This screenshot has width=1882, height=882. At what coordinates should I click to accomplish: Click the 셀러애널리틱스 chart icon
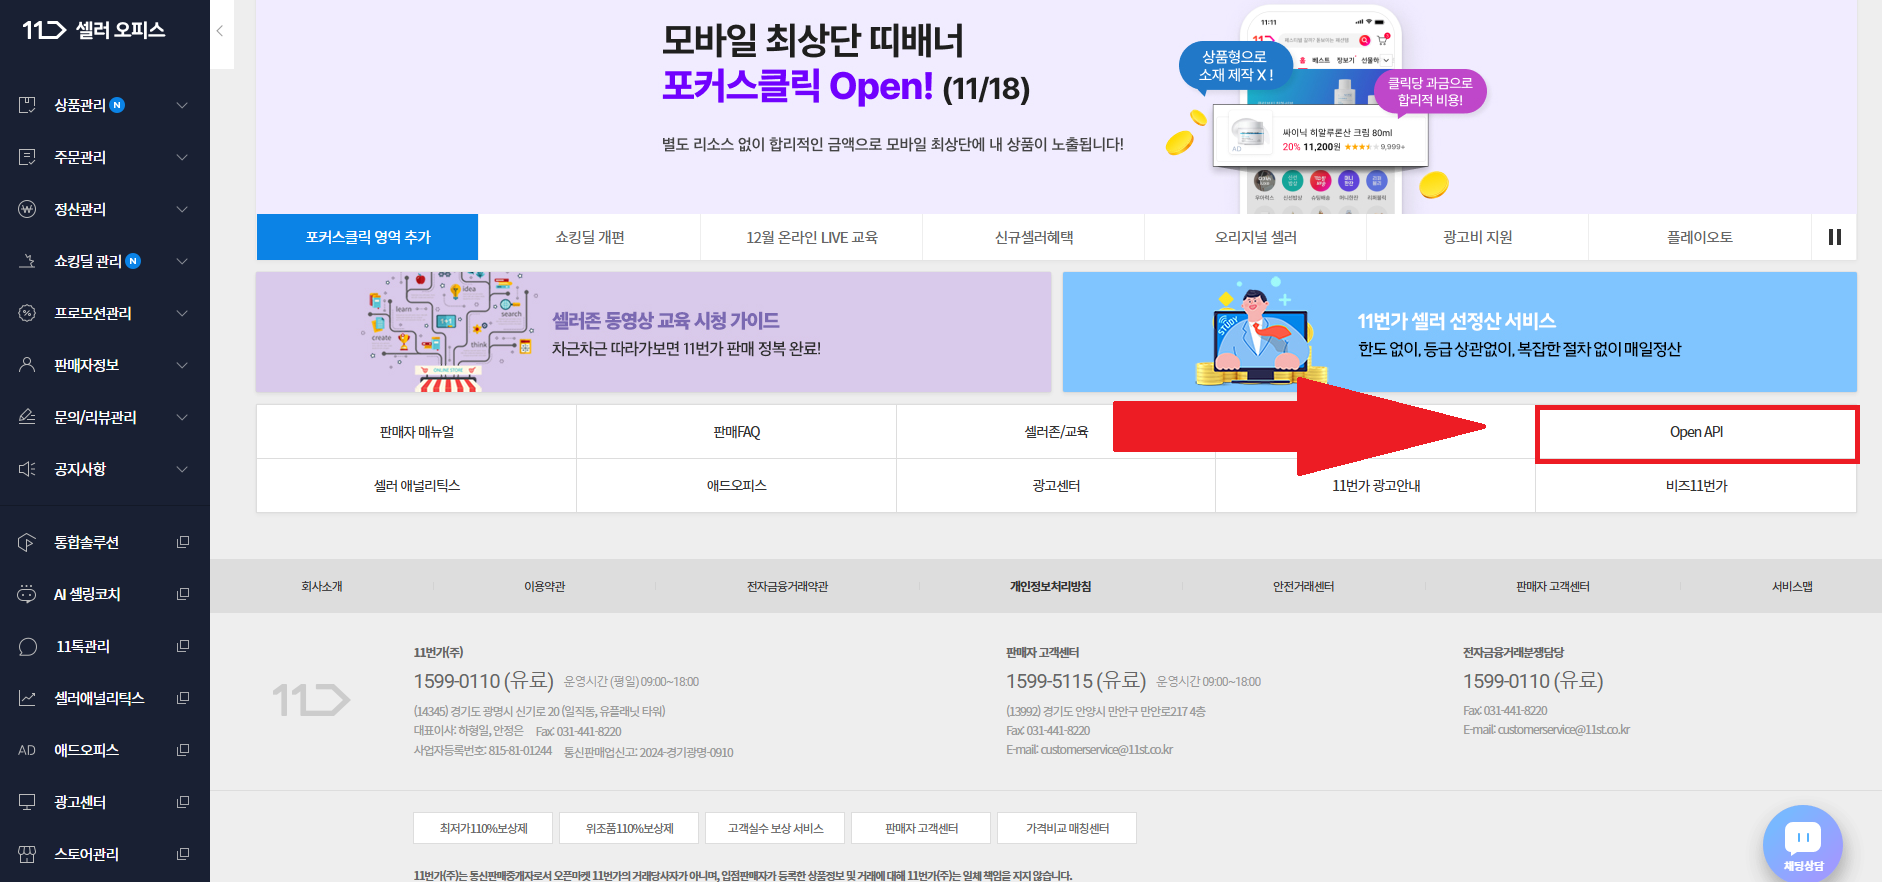[x=27, y=698]
